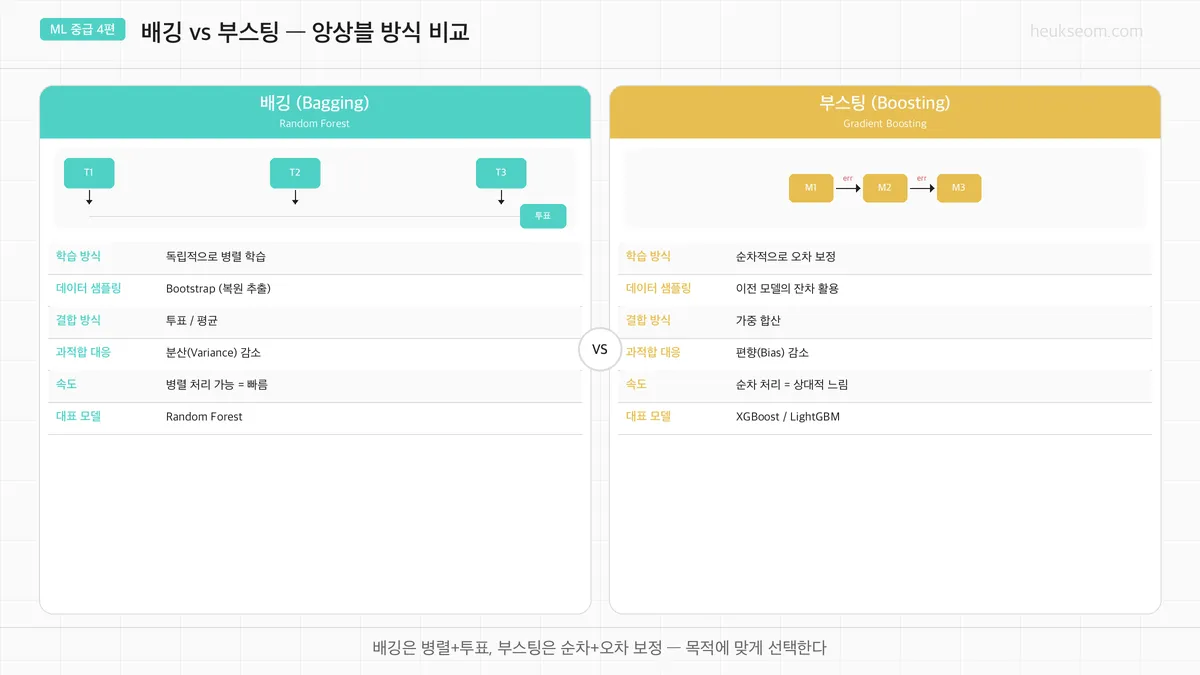The image size is (1200, 675).
Task: Click the first 'err' label between M1 and M2
Action: tap(847, 178)
